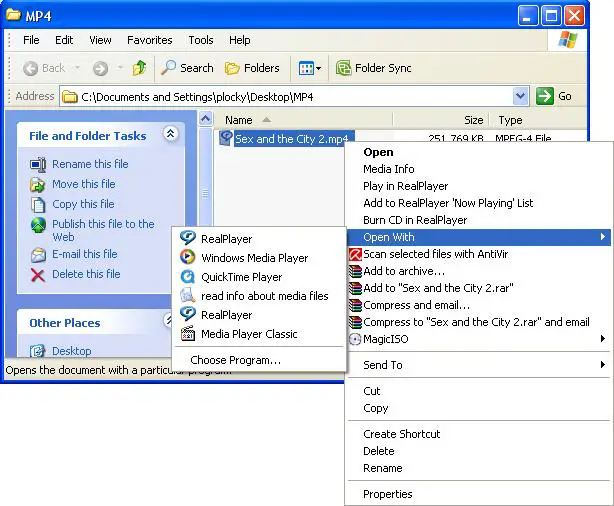The width and height of the screenshot is (614, 506).
Task: Choose Cut in context menu
Action: [479, 391]
